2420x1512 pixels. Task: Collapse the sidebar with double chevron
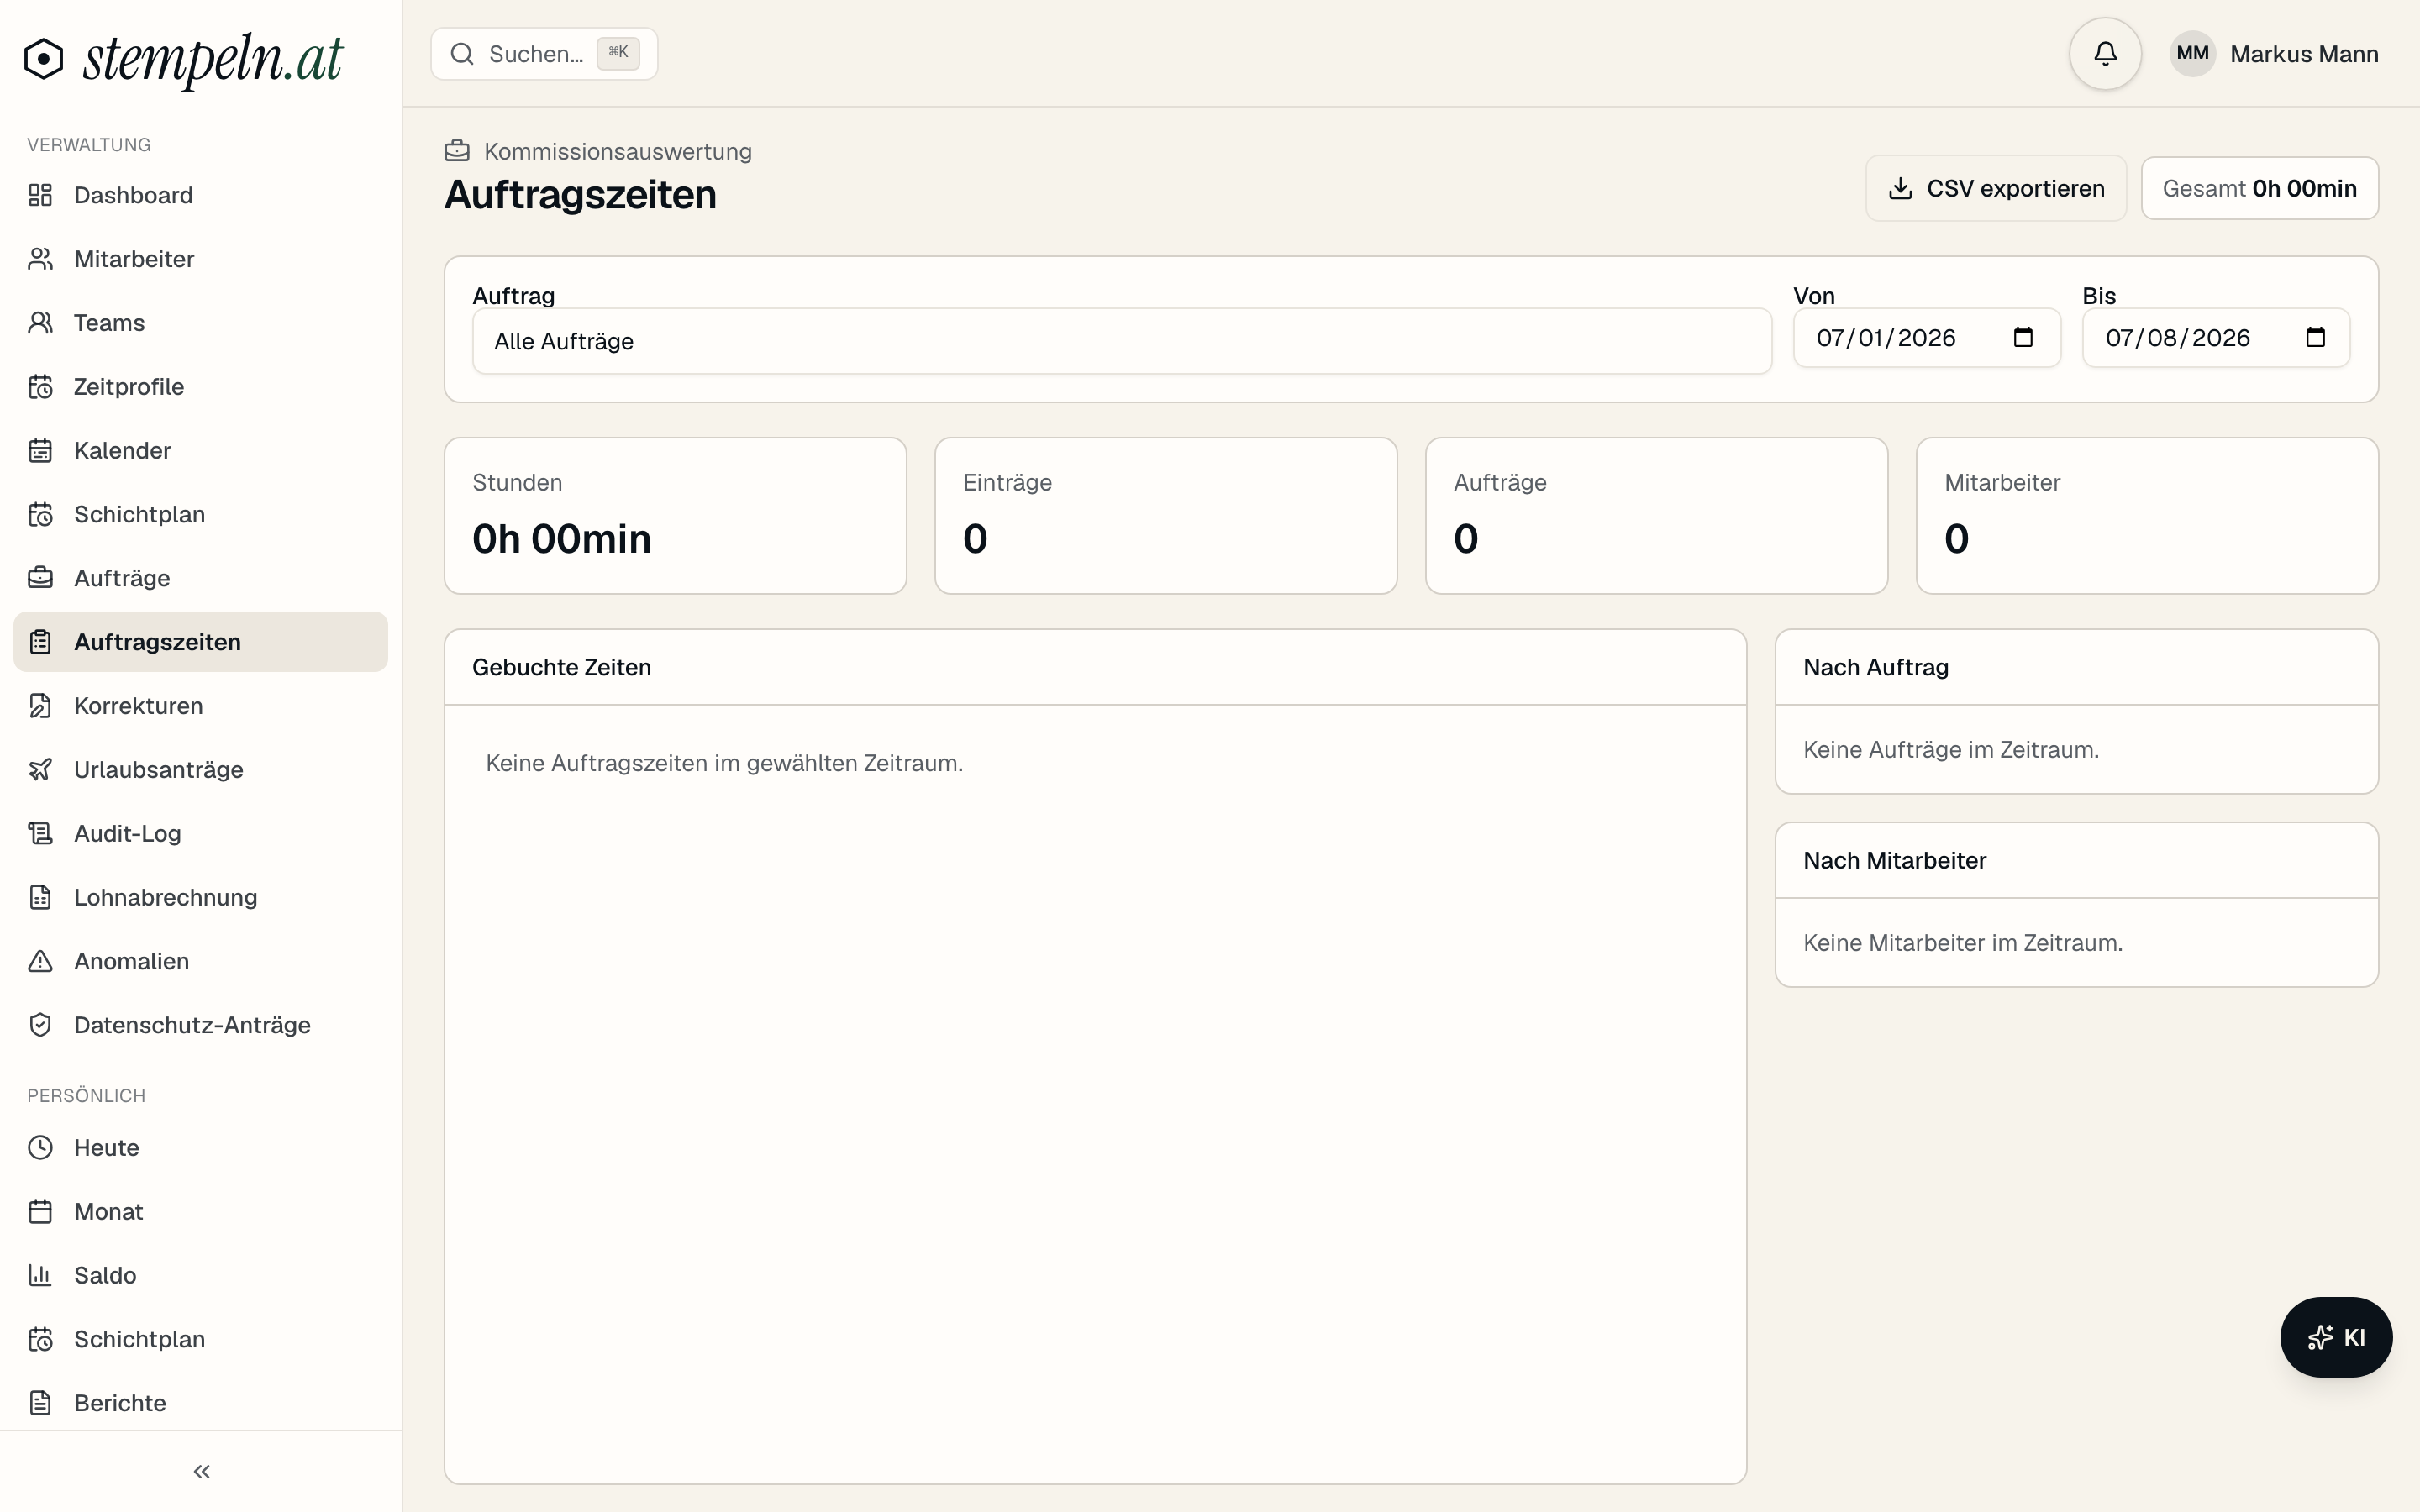click(202, 1471)
